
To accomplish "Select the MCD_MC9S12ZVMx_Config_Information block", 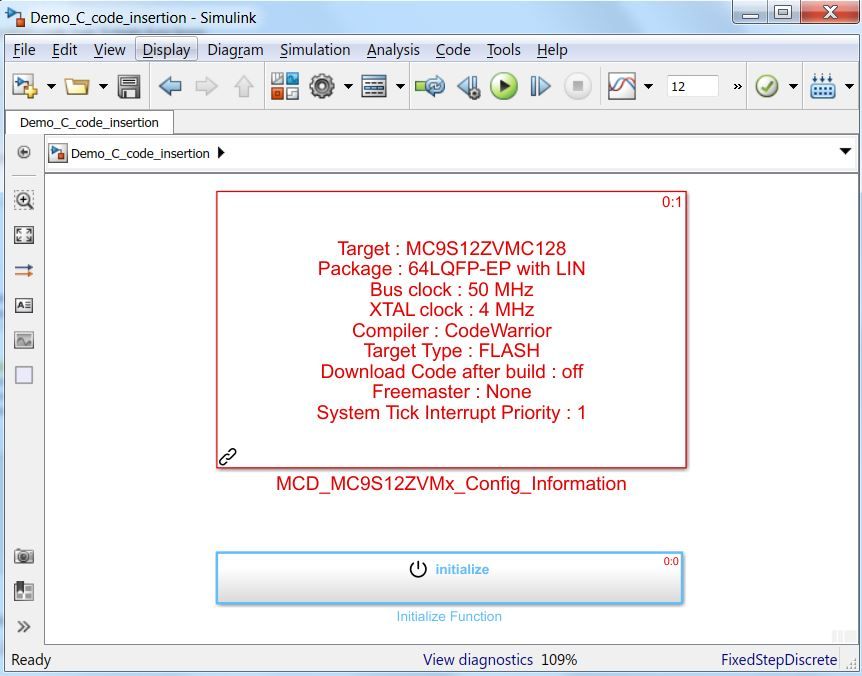I will pyautogui.click(x=451, y=330).
